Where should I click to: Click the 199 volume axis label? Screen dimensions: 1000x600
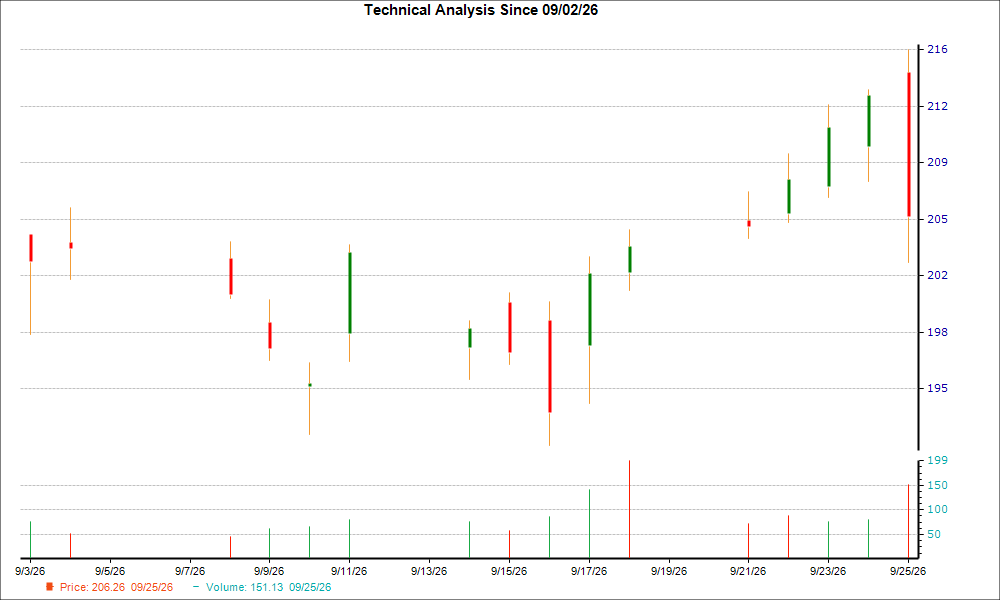coord(937,460)
